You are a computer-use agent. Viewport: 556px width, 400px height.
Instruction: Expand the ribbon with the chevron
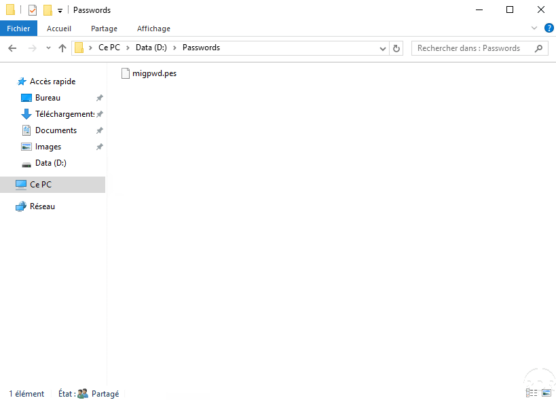534,28
